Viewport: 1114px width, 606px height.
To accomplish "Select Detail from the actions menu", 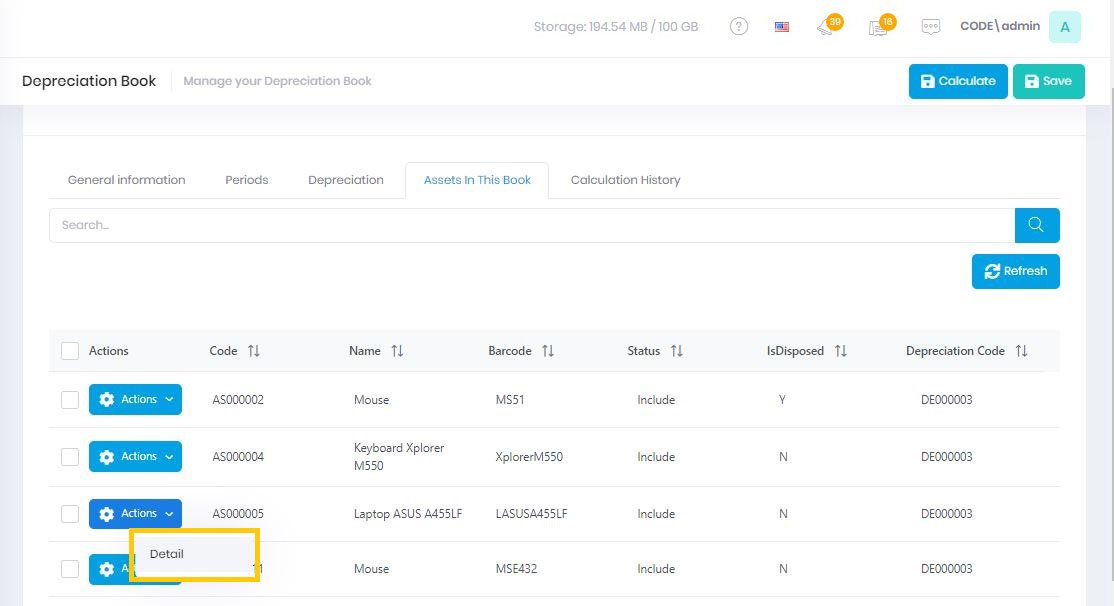I will click(x=167, y=554).
